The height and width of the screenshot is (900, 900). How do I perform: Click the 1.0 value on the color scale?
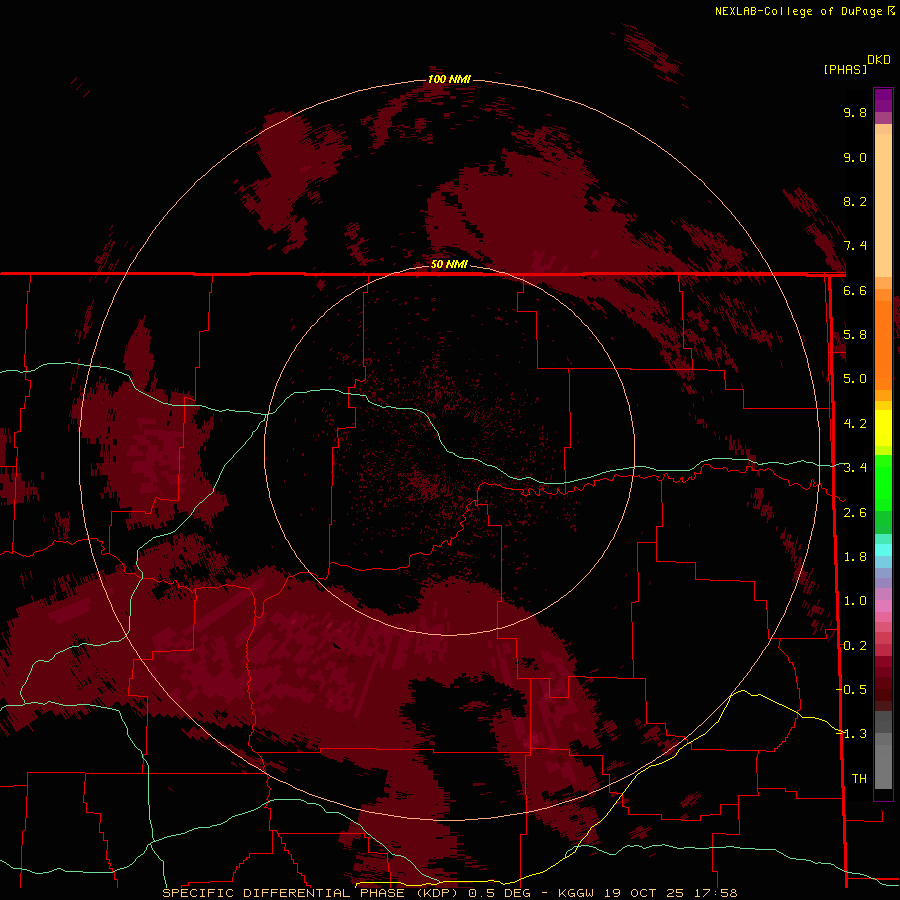click(855, 601)
